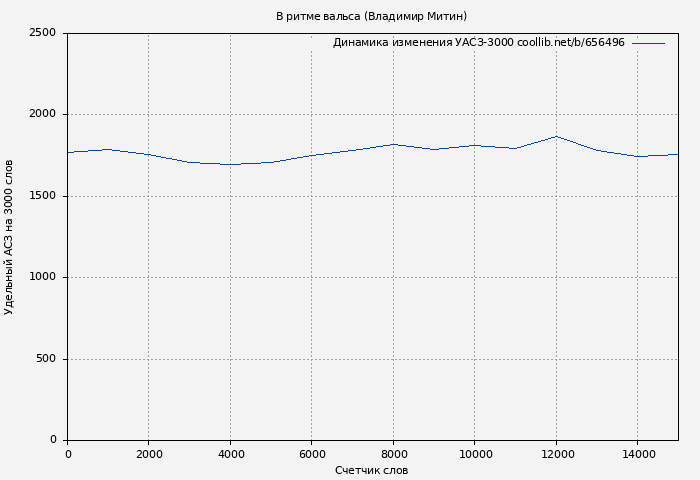Viewport: 700px width, 480px height.
Task: Click the y-axis tick label 1500
Action: (x=43, y=196)
